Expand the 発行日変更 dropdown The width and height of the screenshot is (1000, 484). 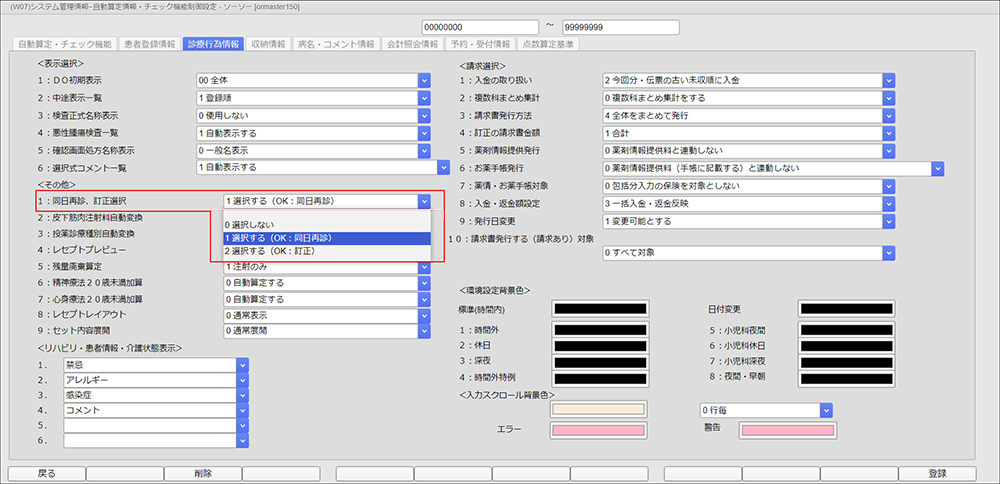888,221
